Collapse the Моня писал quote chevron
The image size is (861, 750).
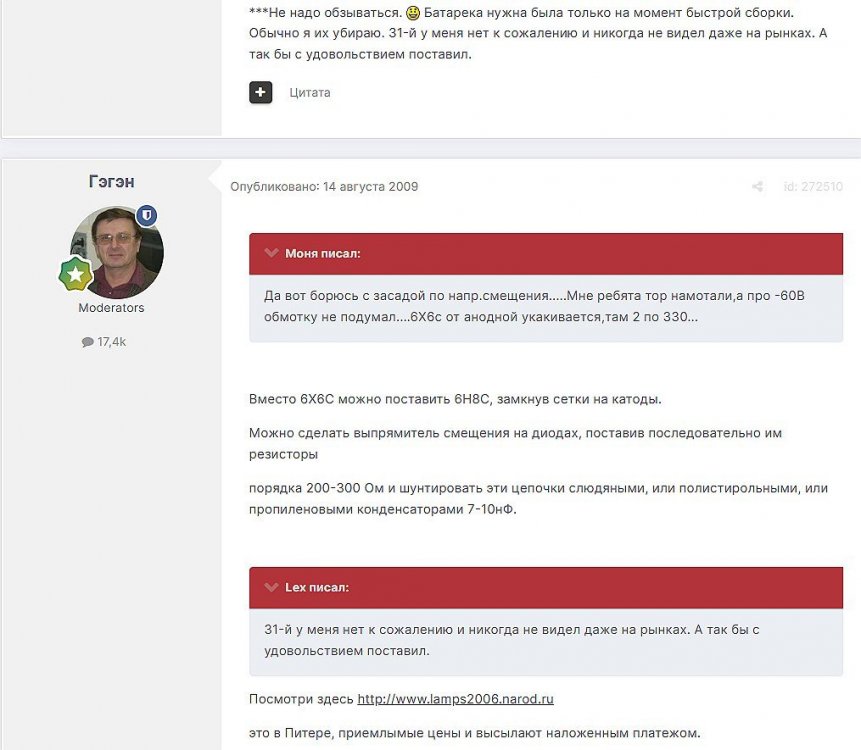click(271, 253)
